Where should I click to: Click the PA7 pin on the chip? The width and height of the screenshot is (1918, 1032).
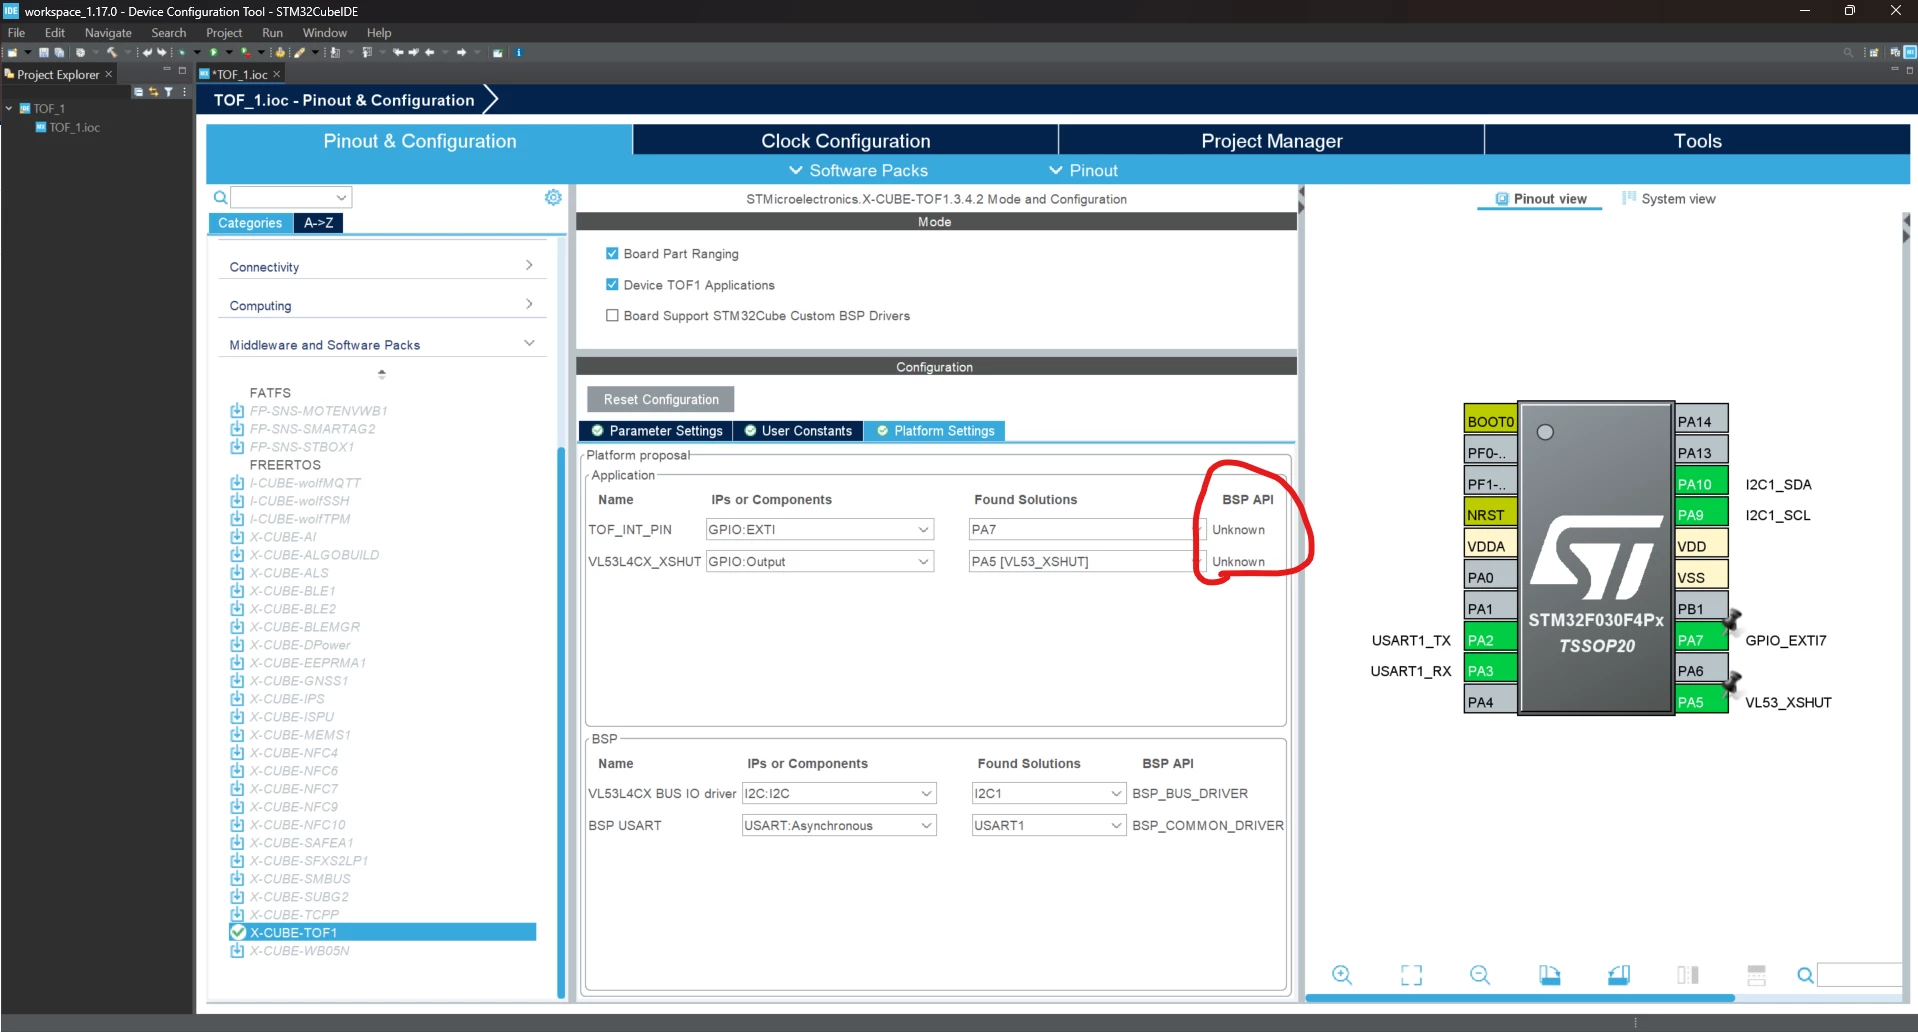(1701, 640)
